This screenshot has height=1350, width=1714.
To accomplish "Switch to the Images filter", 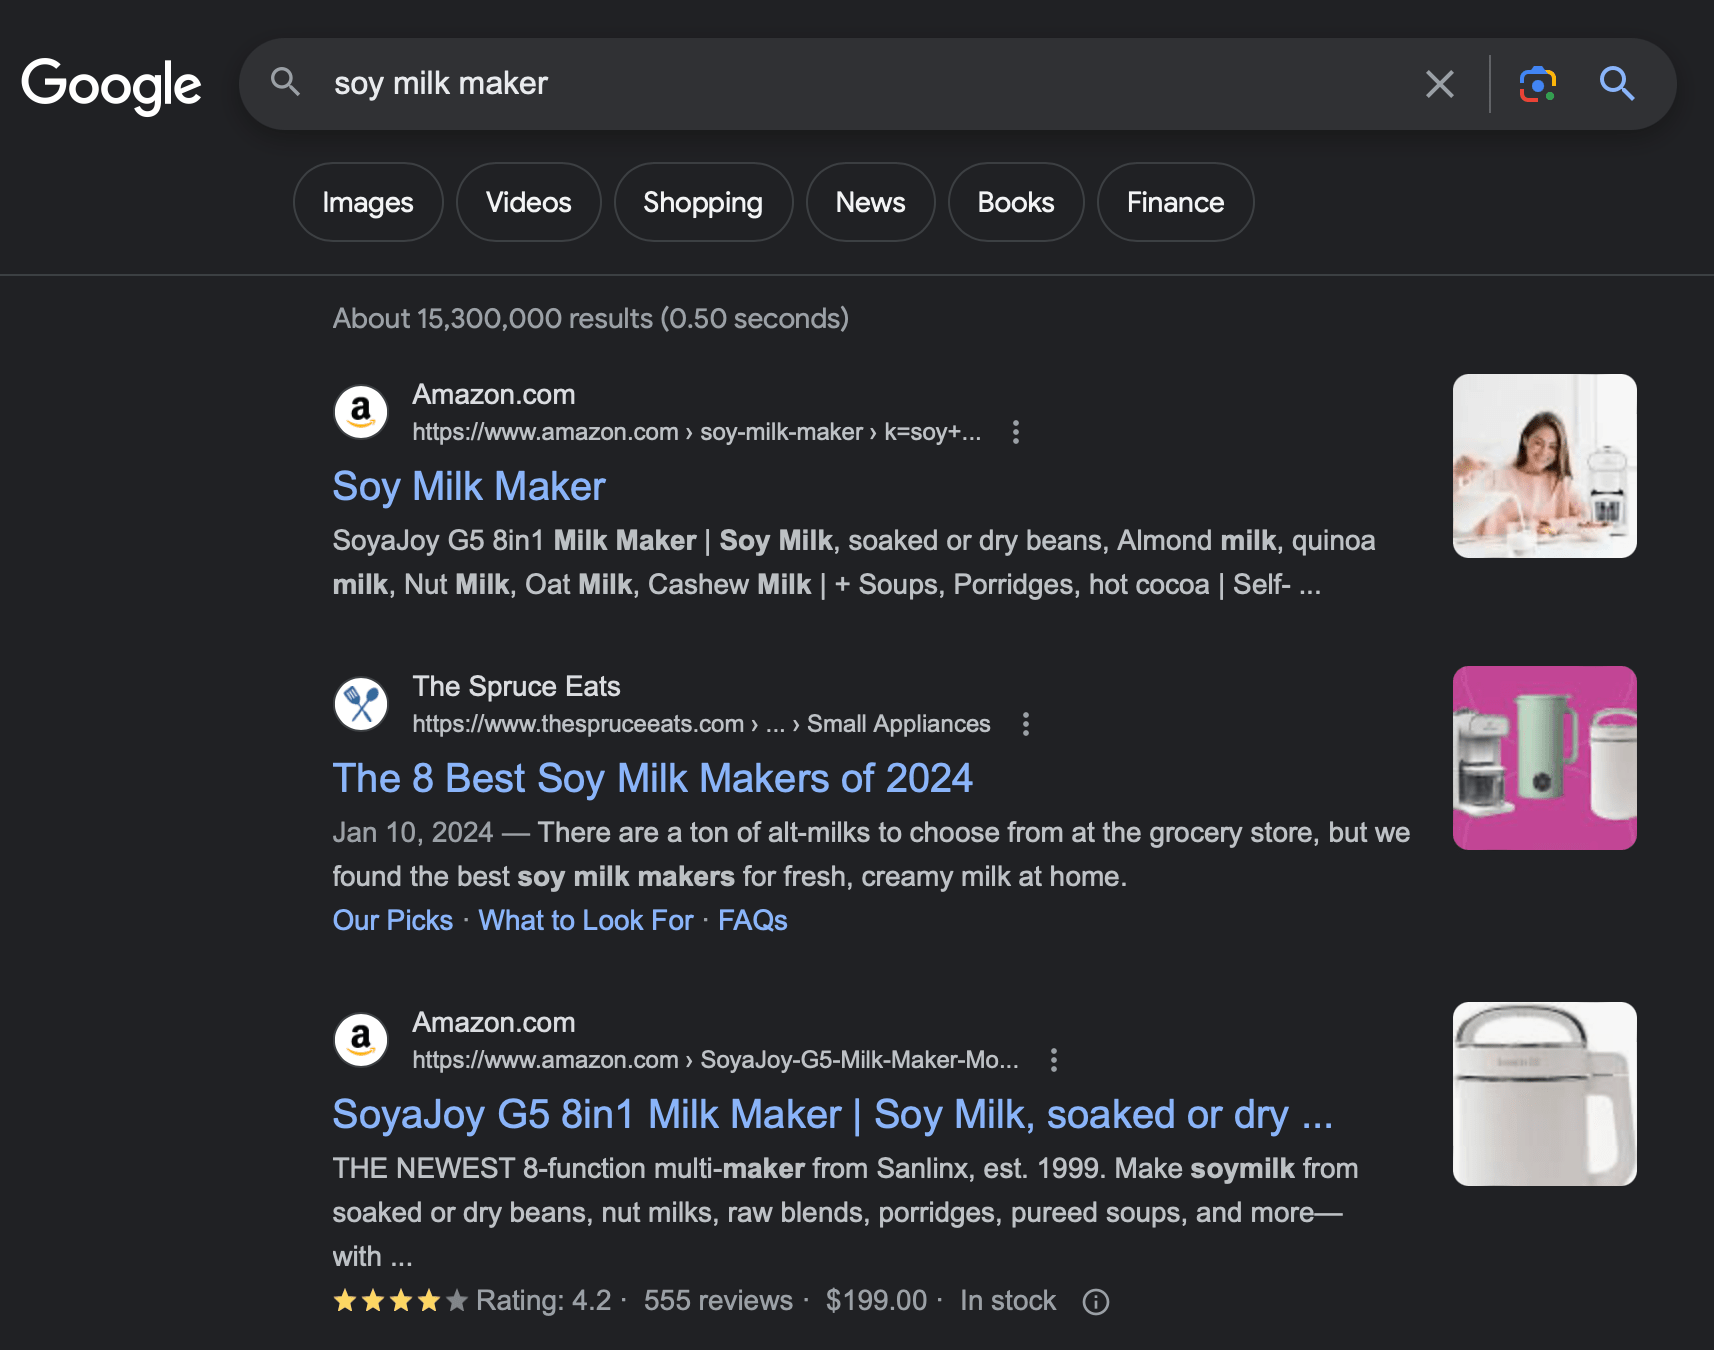I will pos(368,202).
